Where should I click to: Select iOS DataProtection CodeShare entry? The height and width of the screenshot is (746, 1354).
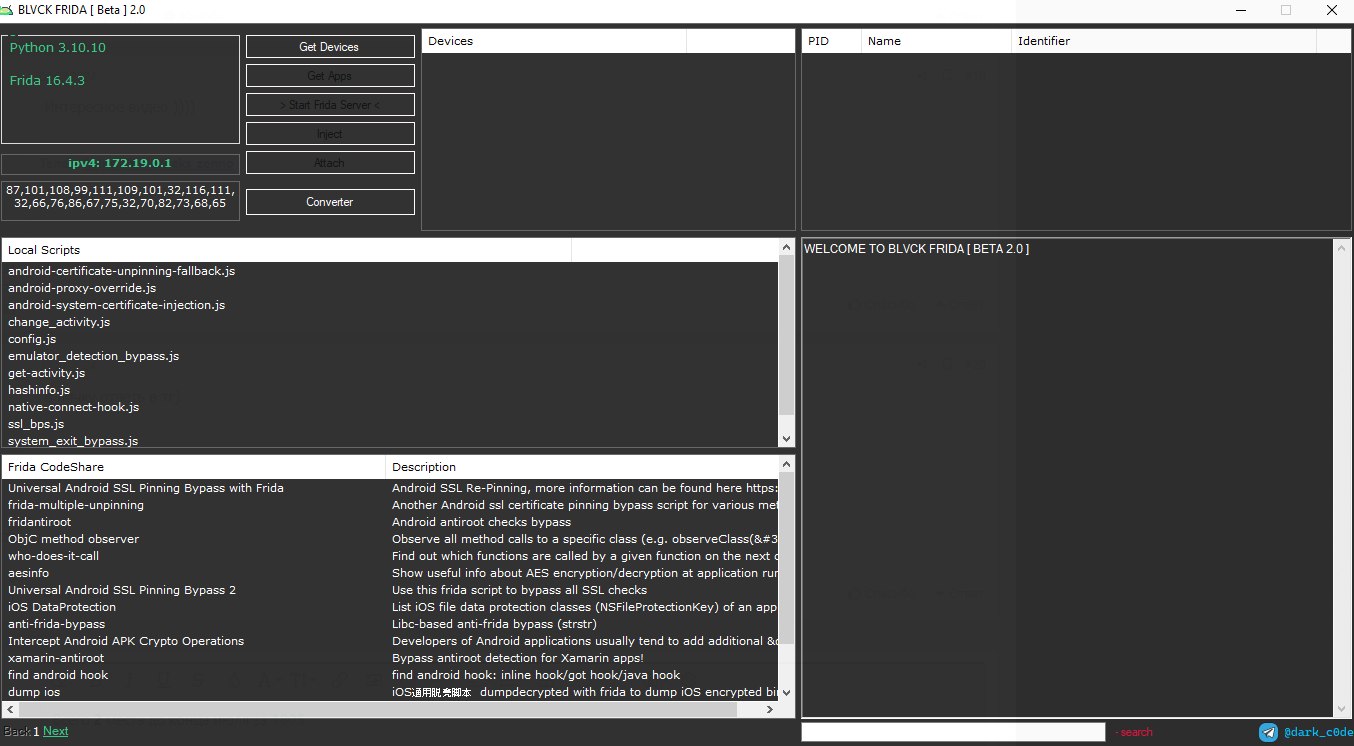tap(62, 607)
